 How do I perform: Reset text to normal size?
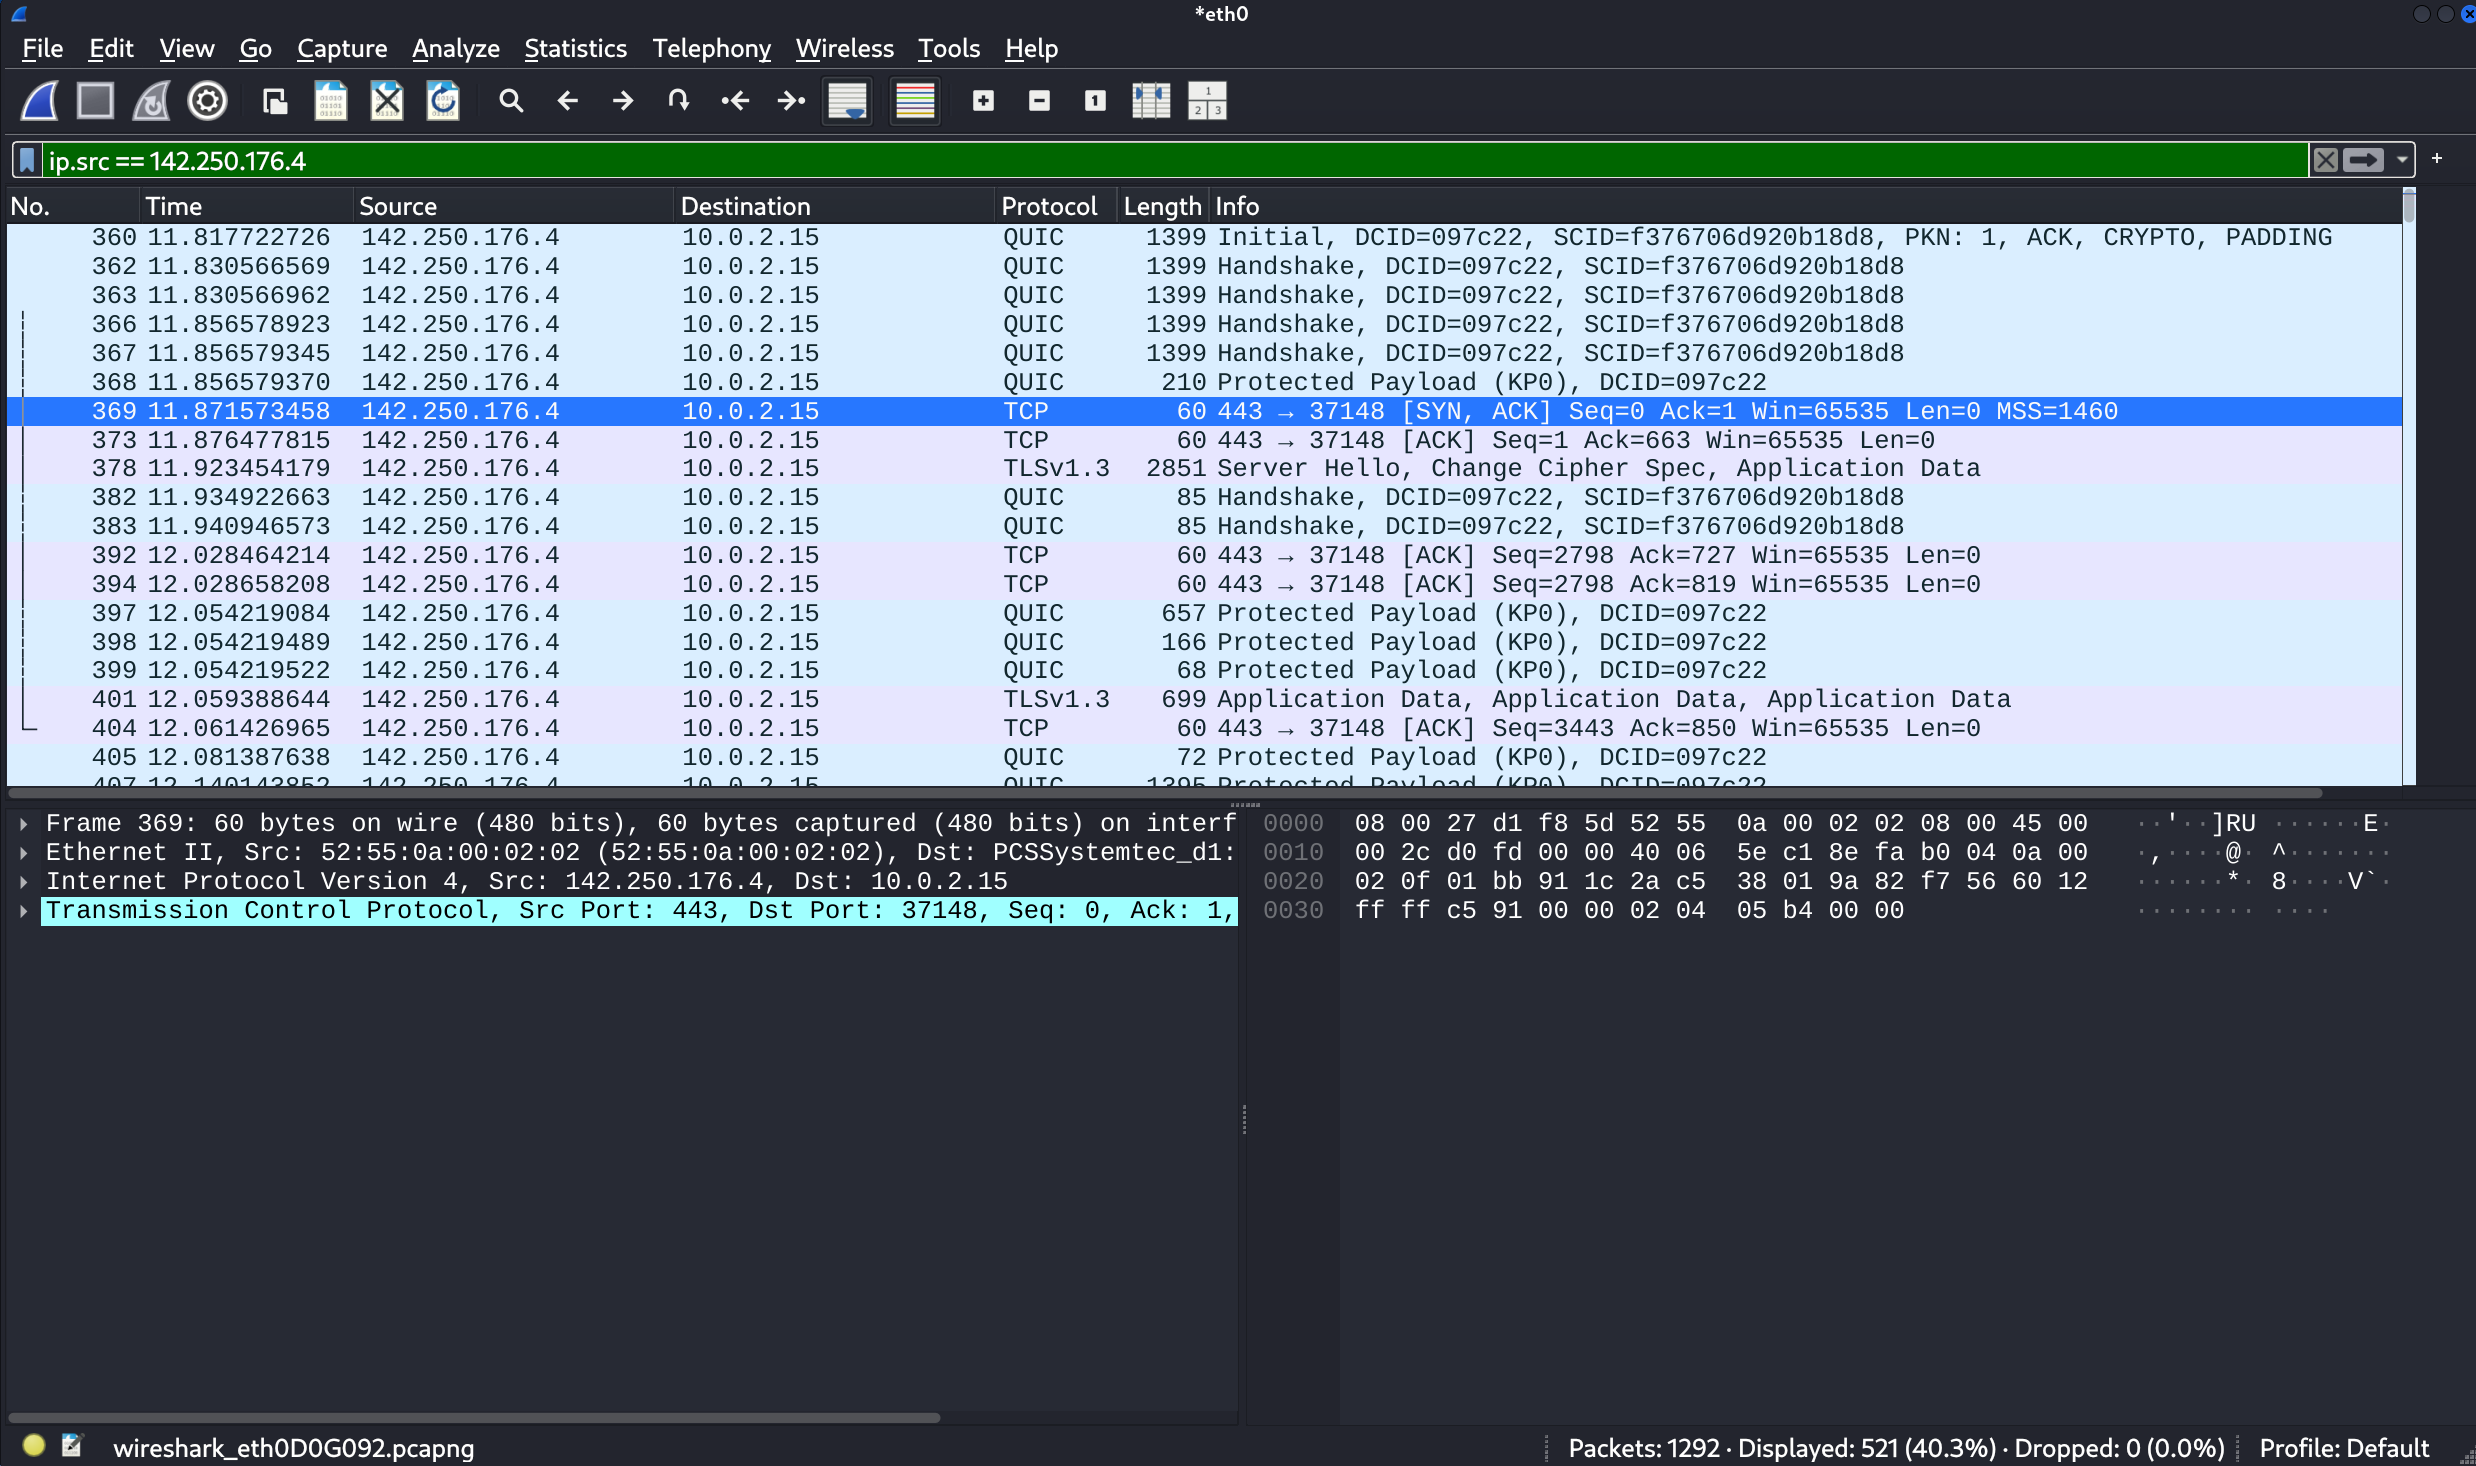[1095, 101]
